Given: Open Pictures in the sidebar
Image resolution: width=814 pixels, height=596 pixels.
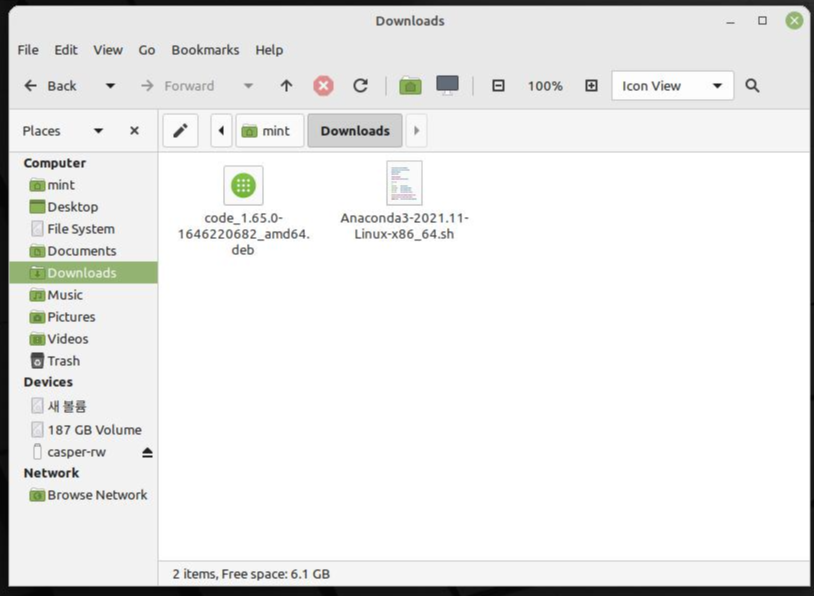Looking at the screenshot, I should click(x=83, y=317).
